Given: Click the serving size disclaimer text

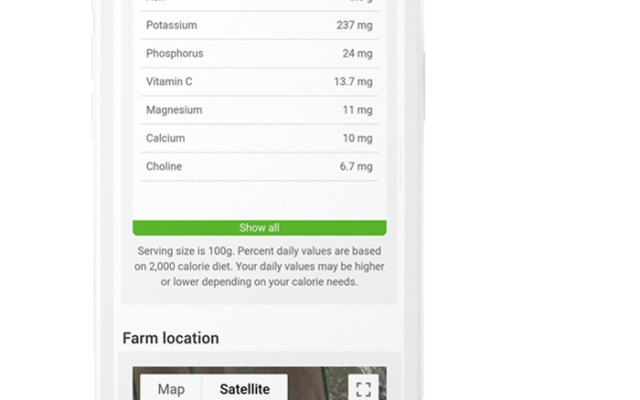Looking at the screenshot, I should (259, 266).
